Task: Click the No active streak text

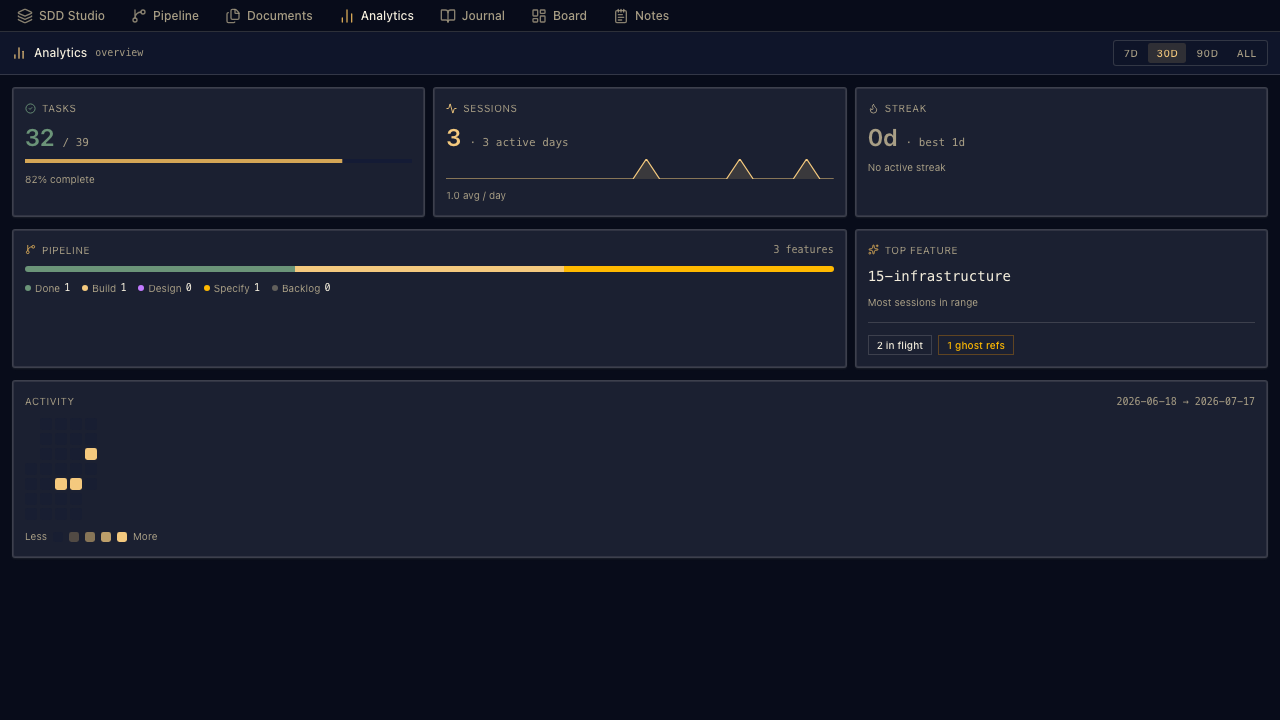Action: click(906, 168)
